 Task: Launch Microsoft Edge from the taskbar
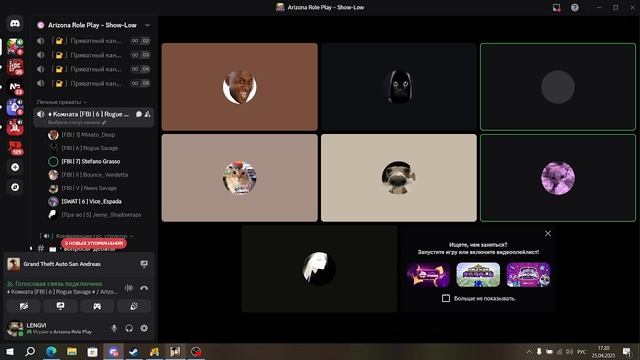pyautogui.click(x=51, y=351)
